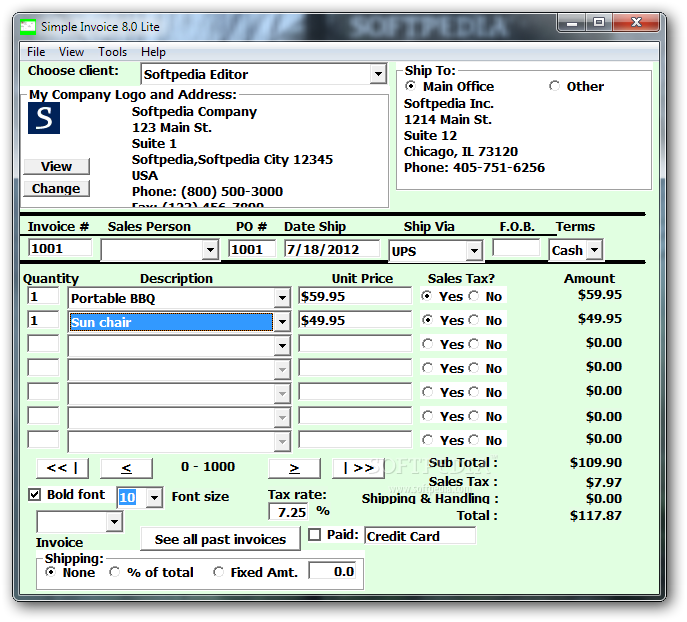Maximize the Simple Invoice window
The width and height of the screenshot is (687, 622).
599,22
